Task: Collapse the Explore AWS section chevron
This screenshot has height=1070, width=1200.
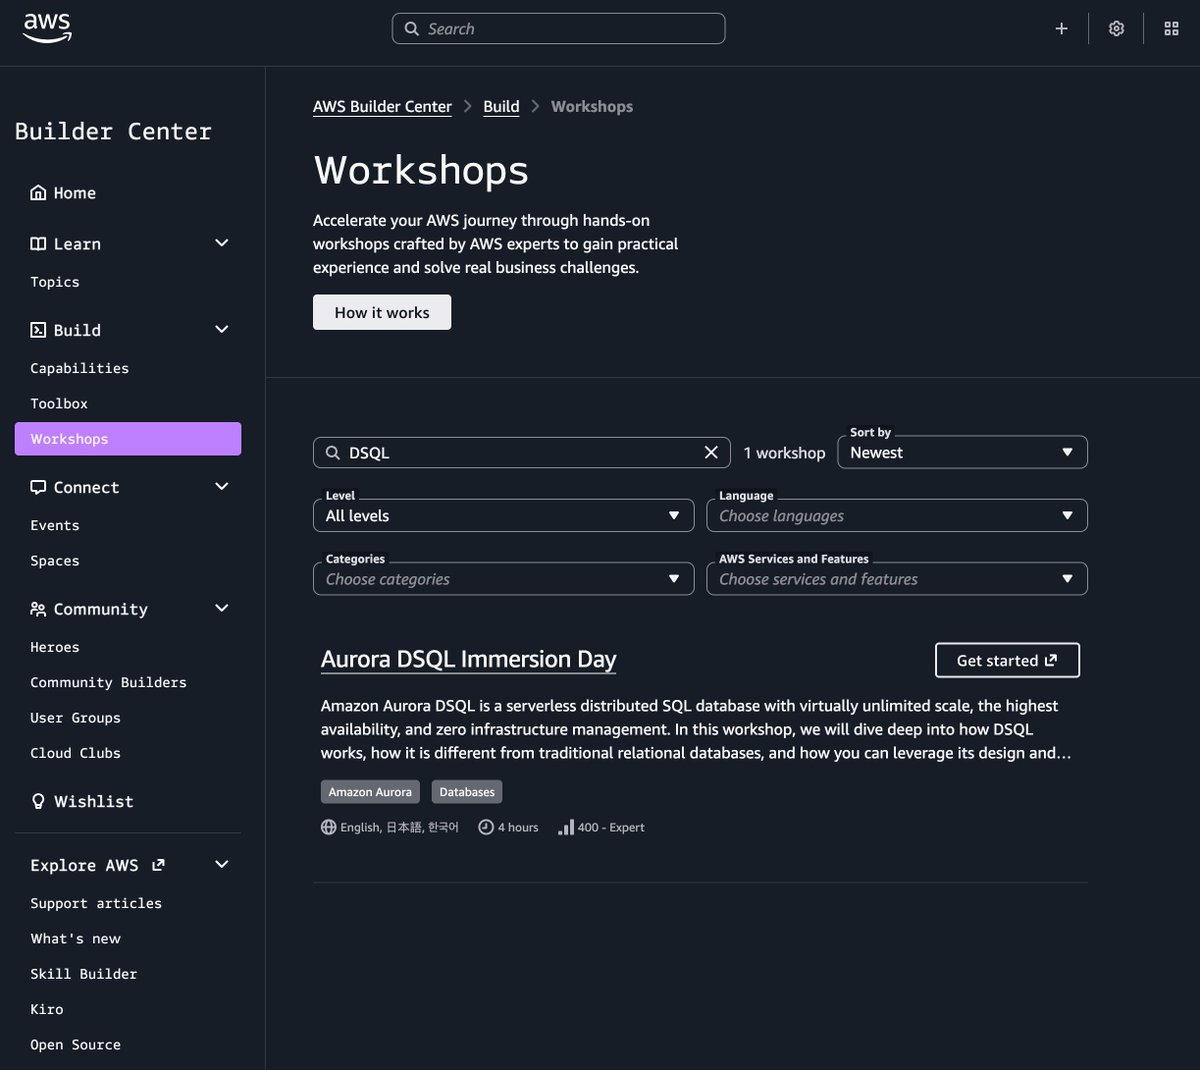Action: point(222,864)
